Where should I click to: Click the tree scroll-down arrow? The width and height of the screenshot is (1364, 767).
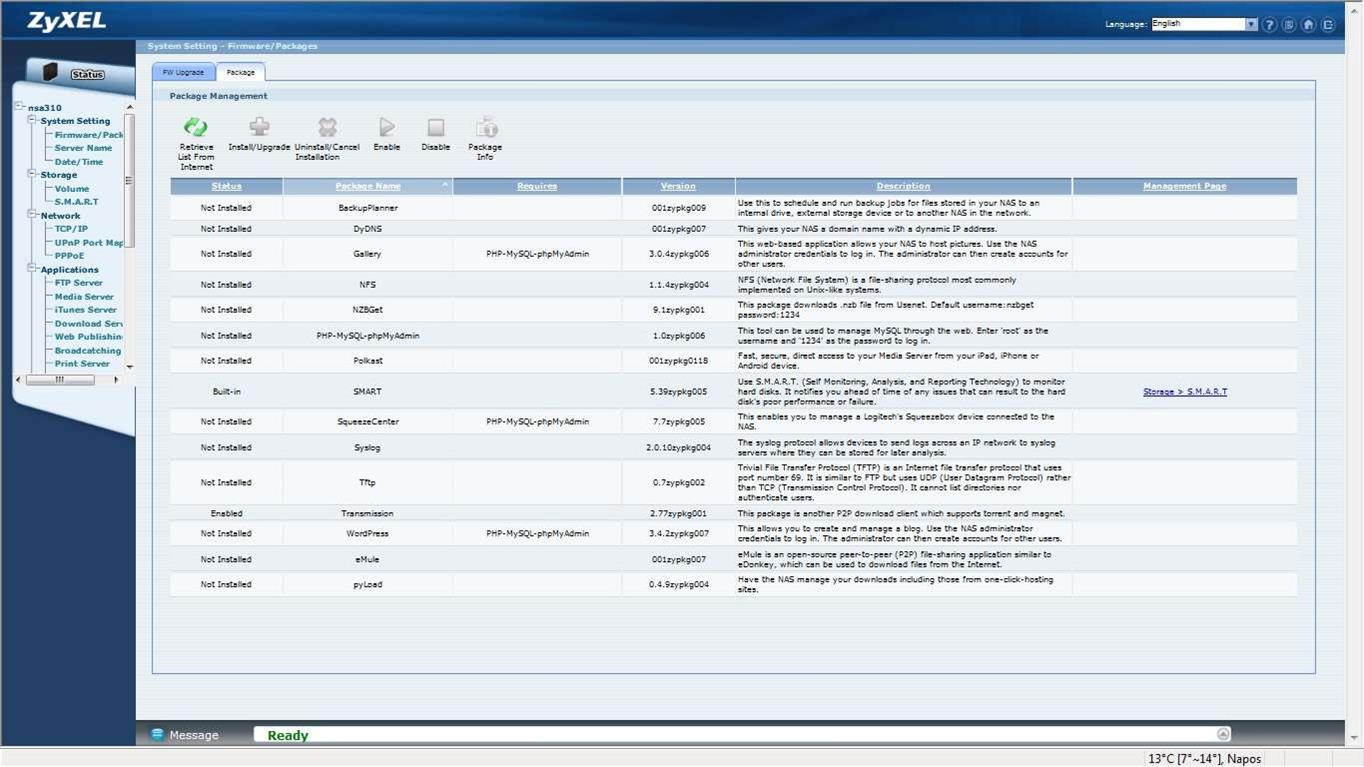point(129,367)
